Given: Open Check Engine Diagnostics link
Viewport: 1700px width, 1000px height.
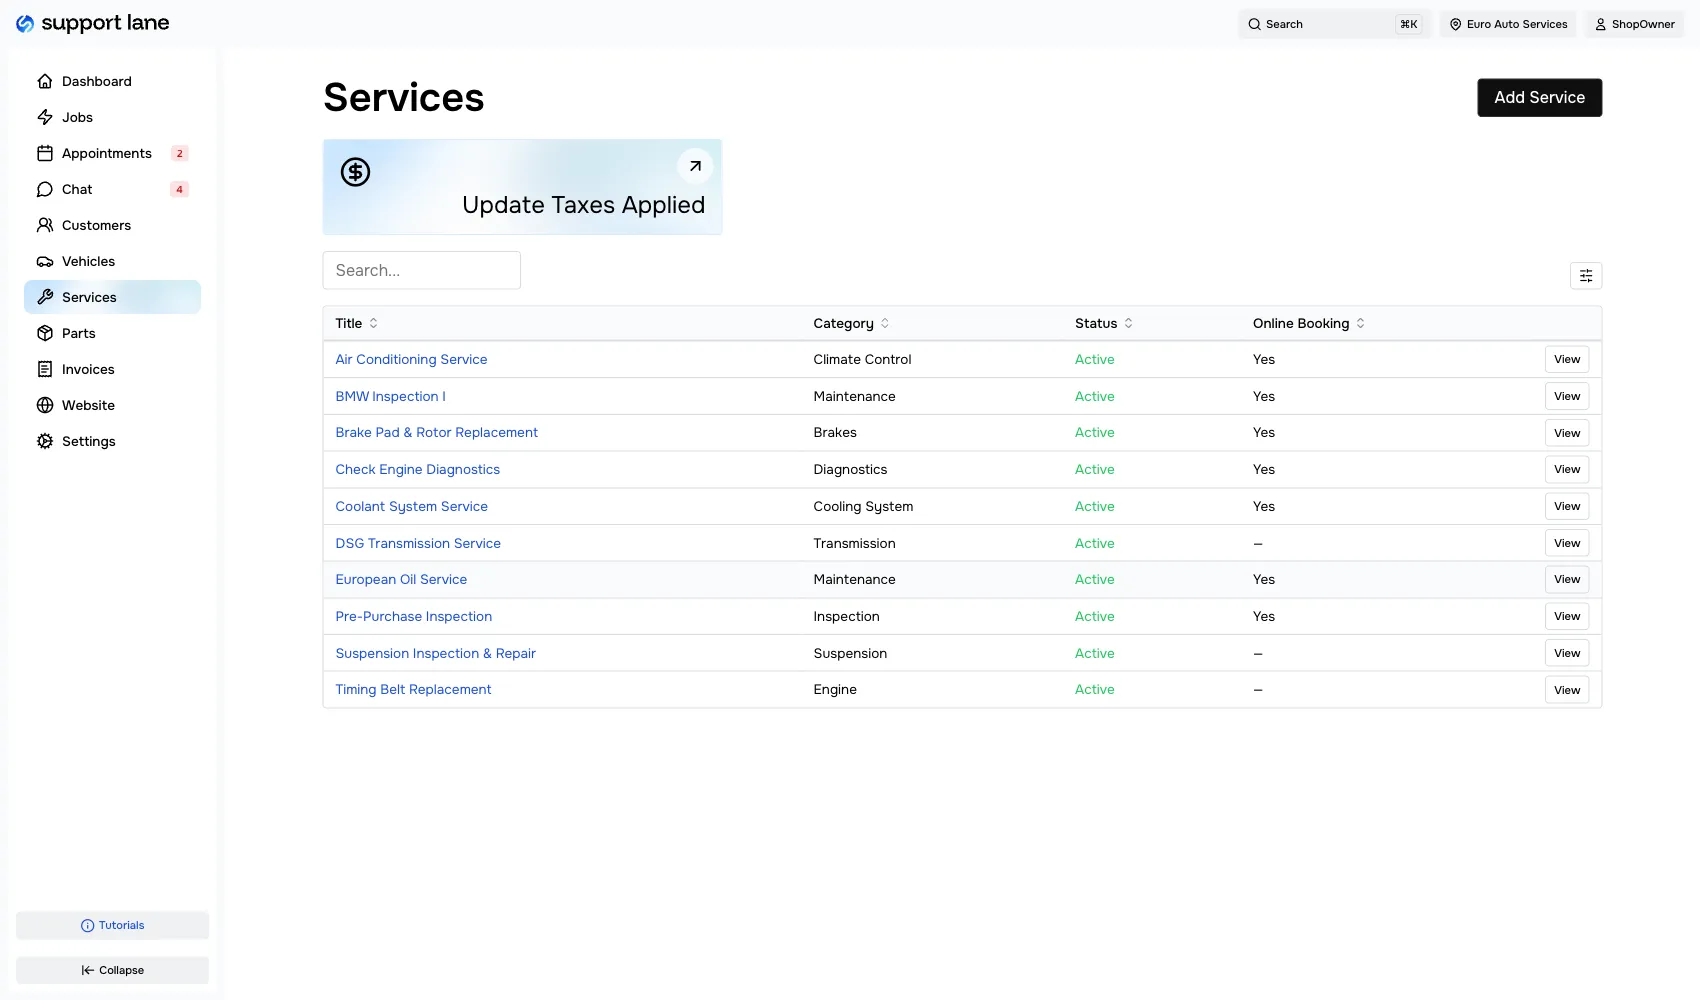Looking at the screenshot, I should [x=417, y=469].
